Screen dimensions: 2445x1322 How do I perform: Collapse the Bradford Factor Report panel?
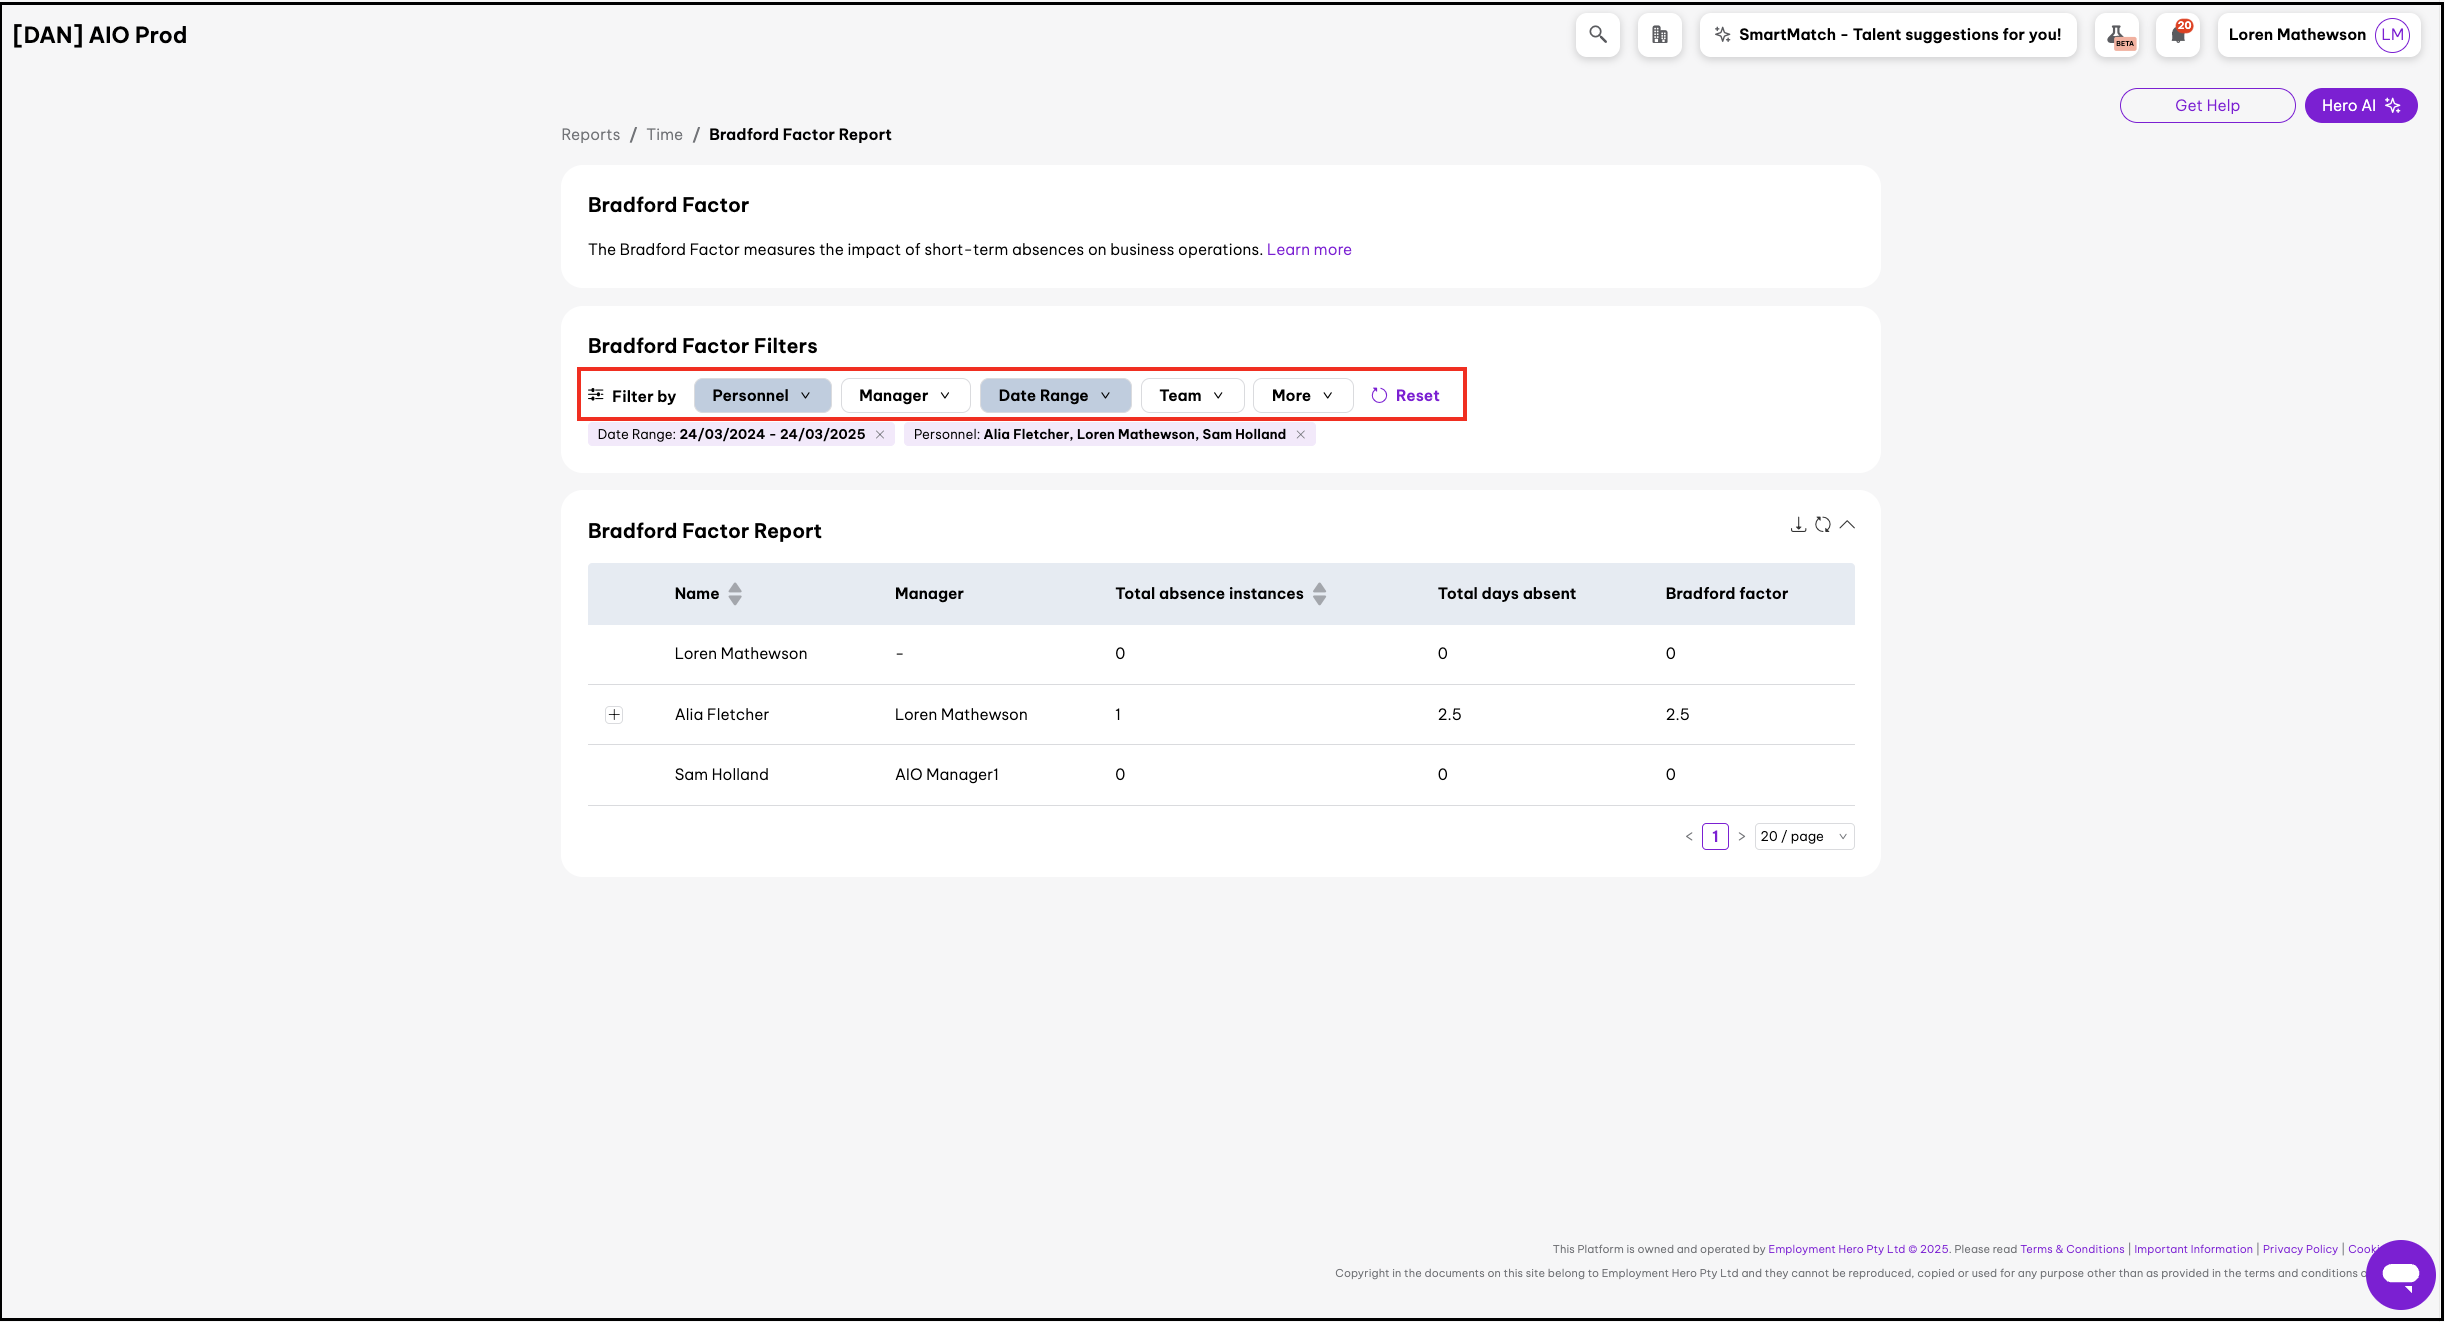(x=1847, y=525)
